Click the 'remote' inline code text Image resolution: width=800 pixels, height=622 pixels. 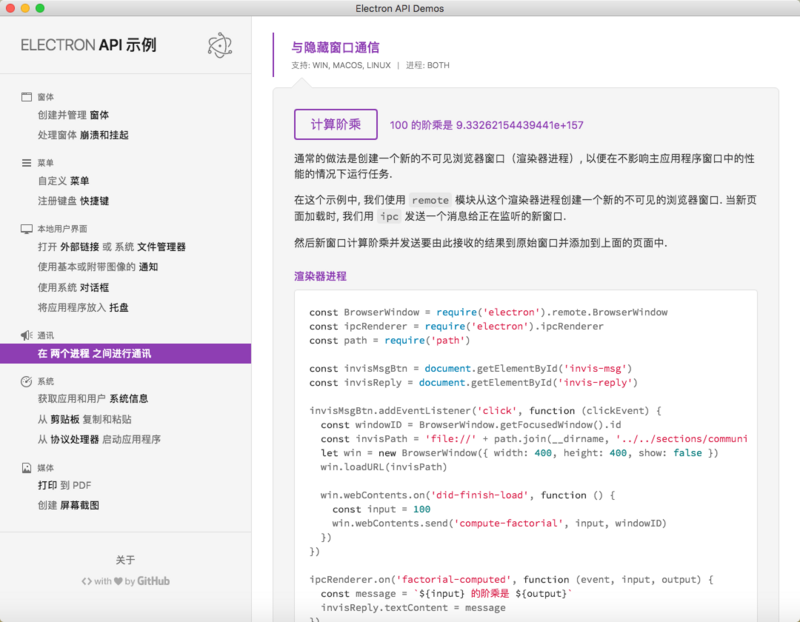tap(430, 200)
